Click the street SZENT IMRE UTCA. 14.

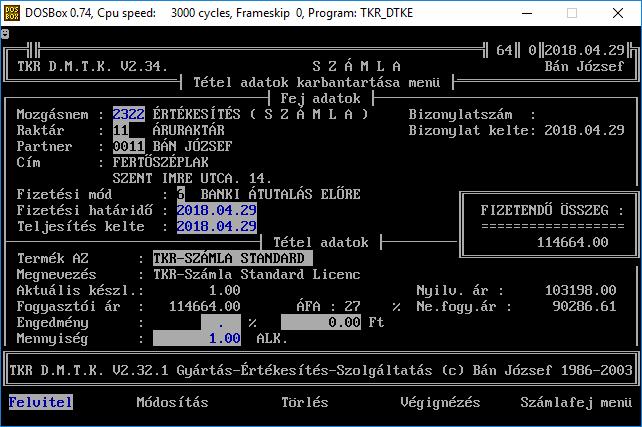click(x=192, y=178)
